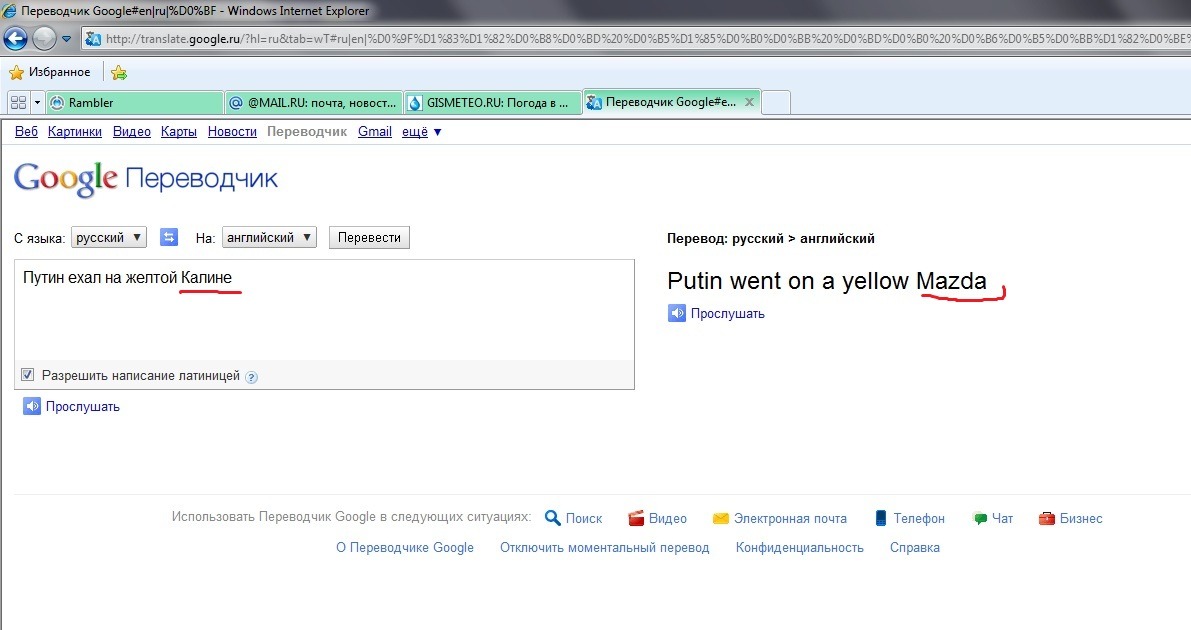Screen dimensions: 1191x630
Task: Click the Бизнес briefcase icon
Action: (x=1047, y=518)
